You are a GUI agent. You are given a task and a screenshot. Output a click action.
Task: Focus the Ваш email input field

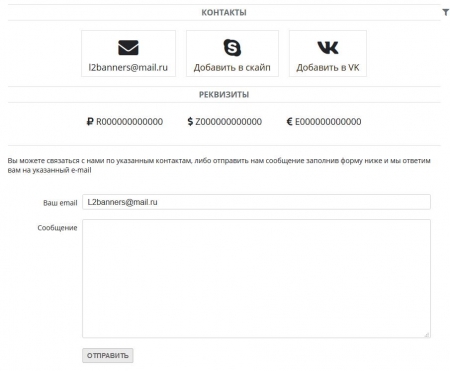(x=256, y=202)
